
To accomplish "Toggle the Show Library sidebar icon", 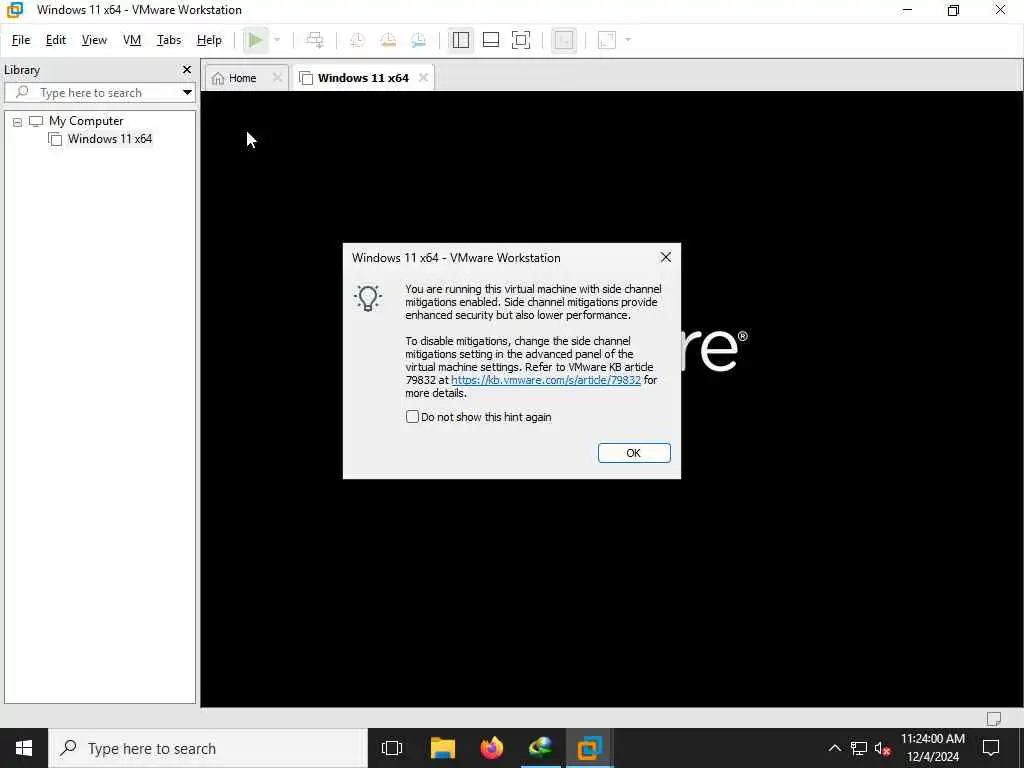I will tap(460, 40).
